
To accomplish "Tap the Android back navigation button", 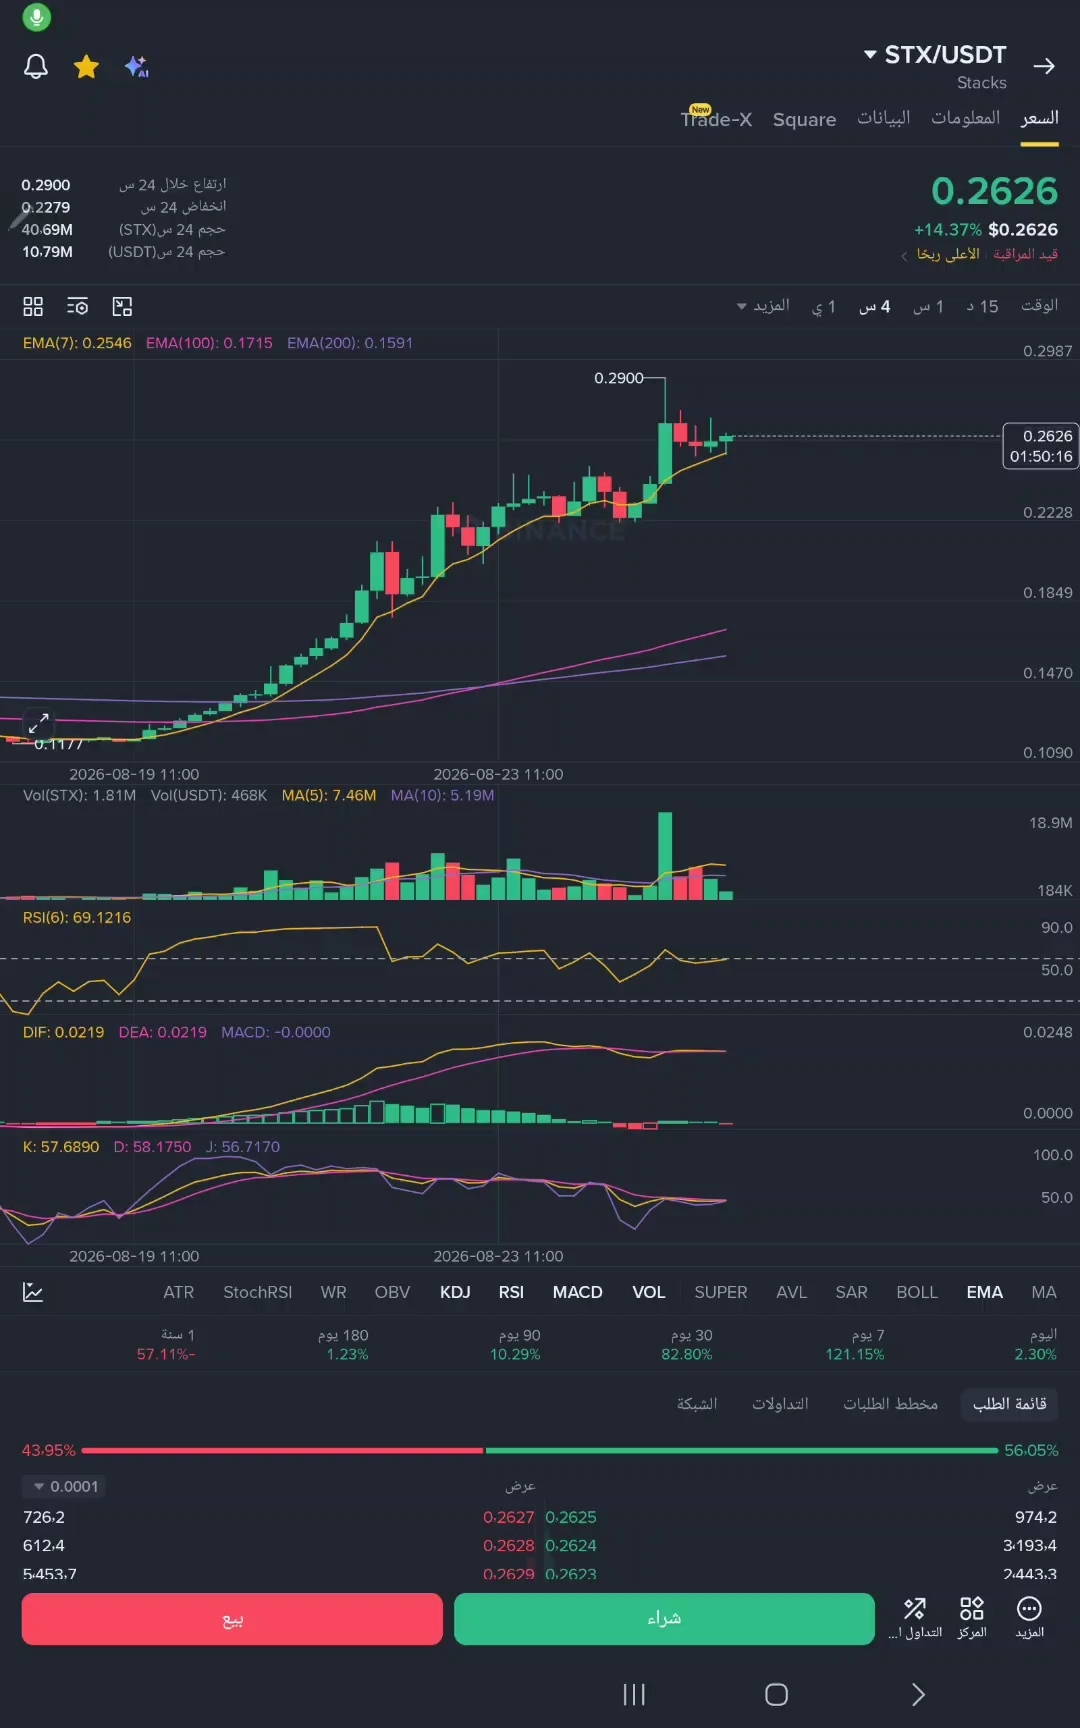I will [918, 1694].
